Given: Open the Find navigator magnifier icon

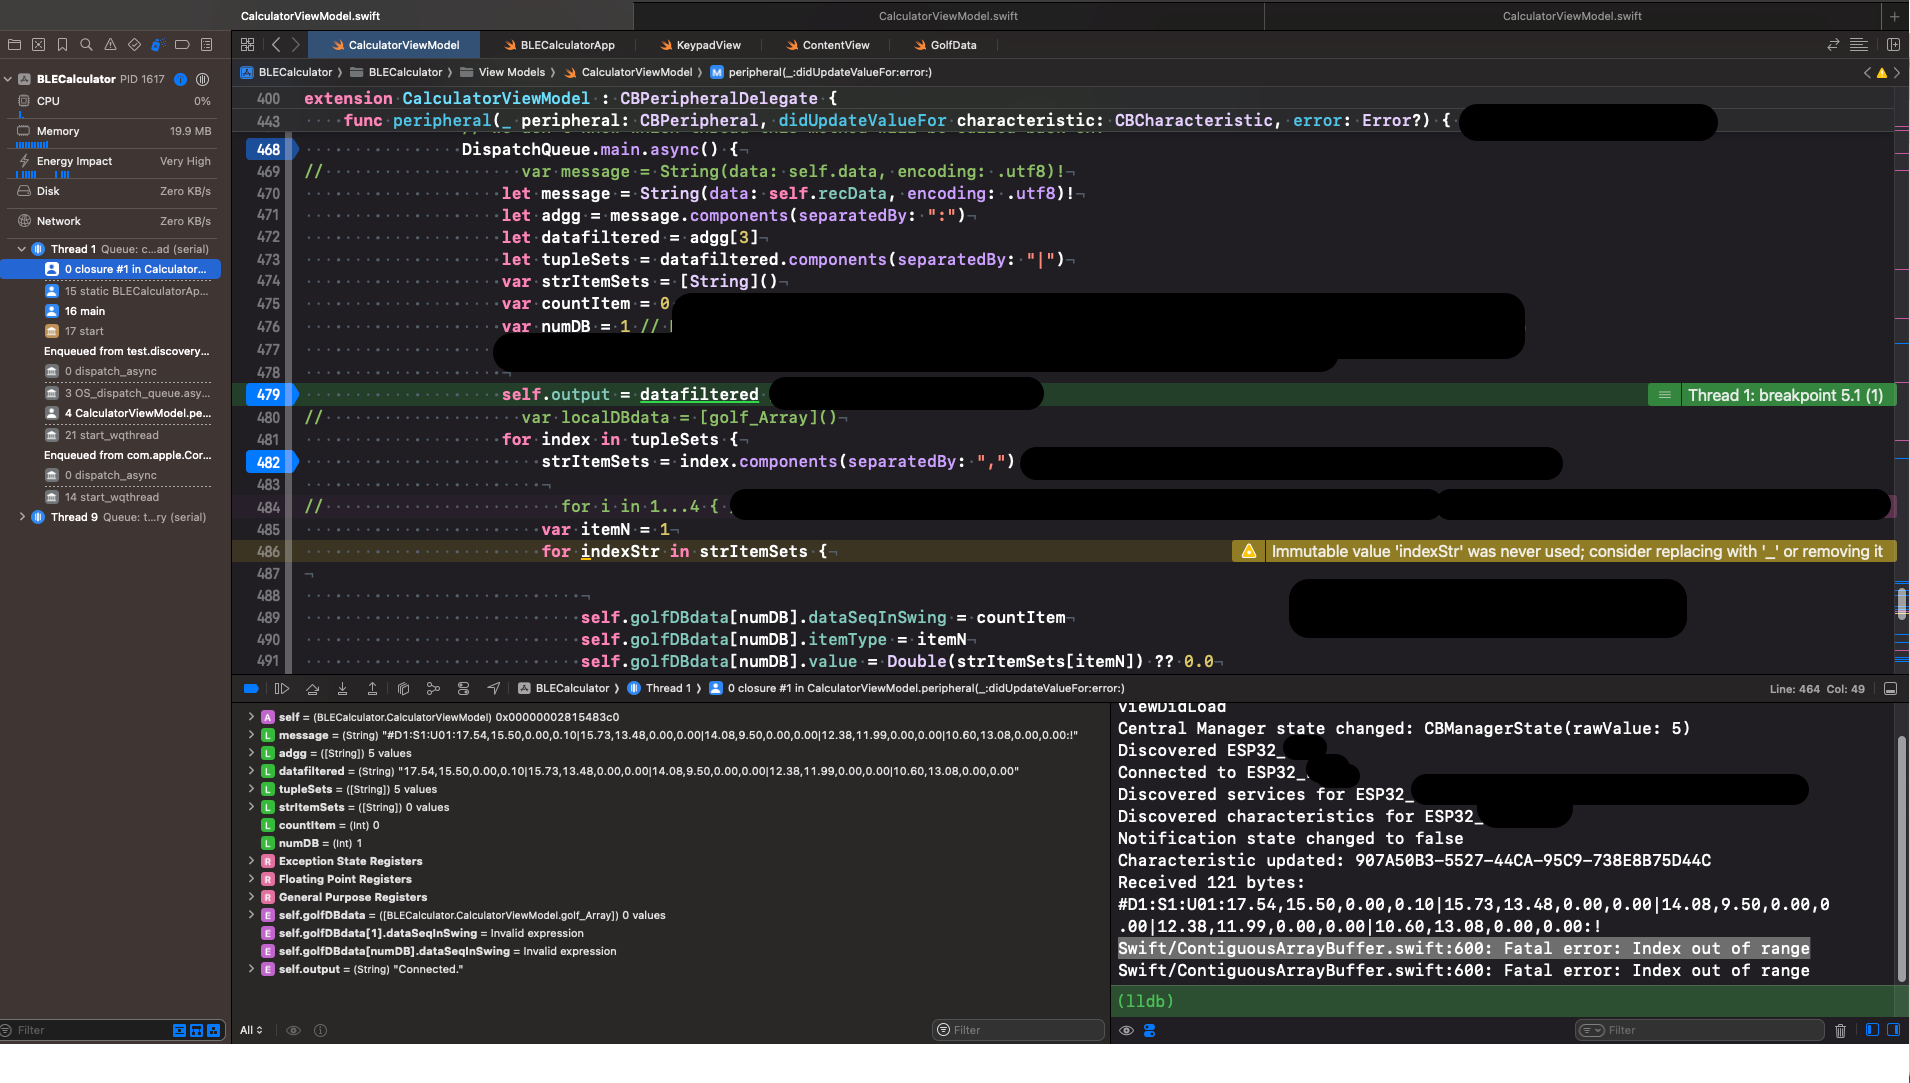Looking at the screenshot, I should click(x=86, y=45).
